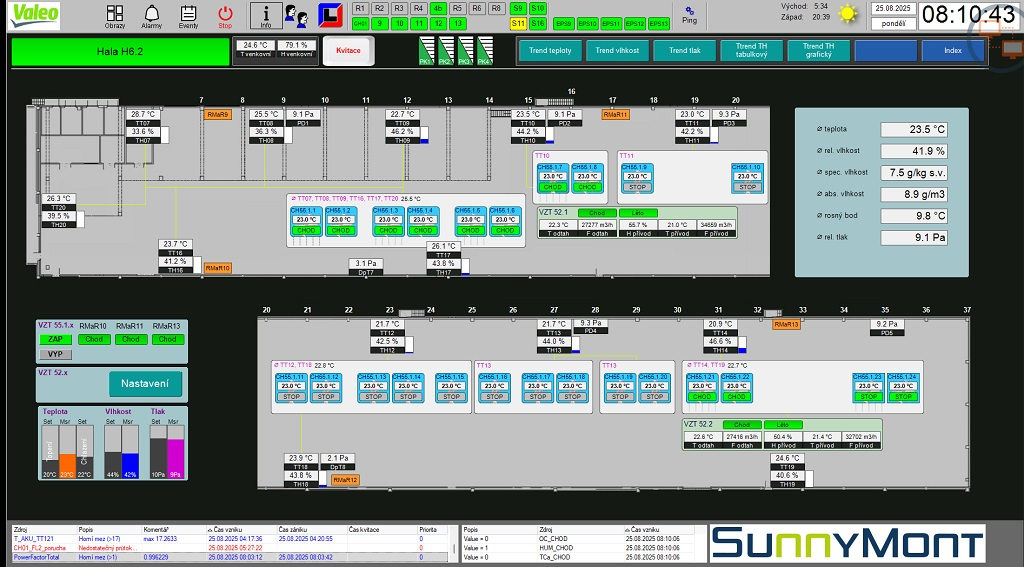Switch VZT 55.1.x on with ZAP

tap(56, 340)
